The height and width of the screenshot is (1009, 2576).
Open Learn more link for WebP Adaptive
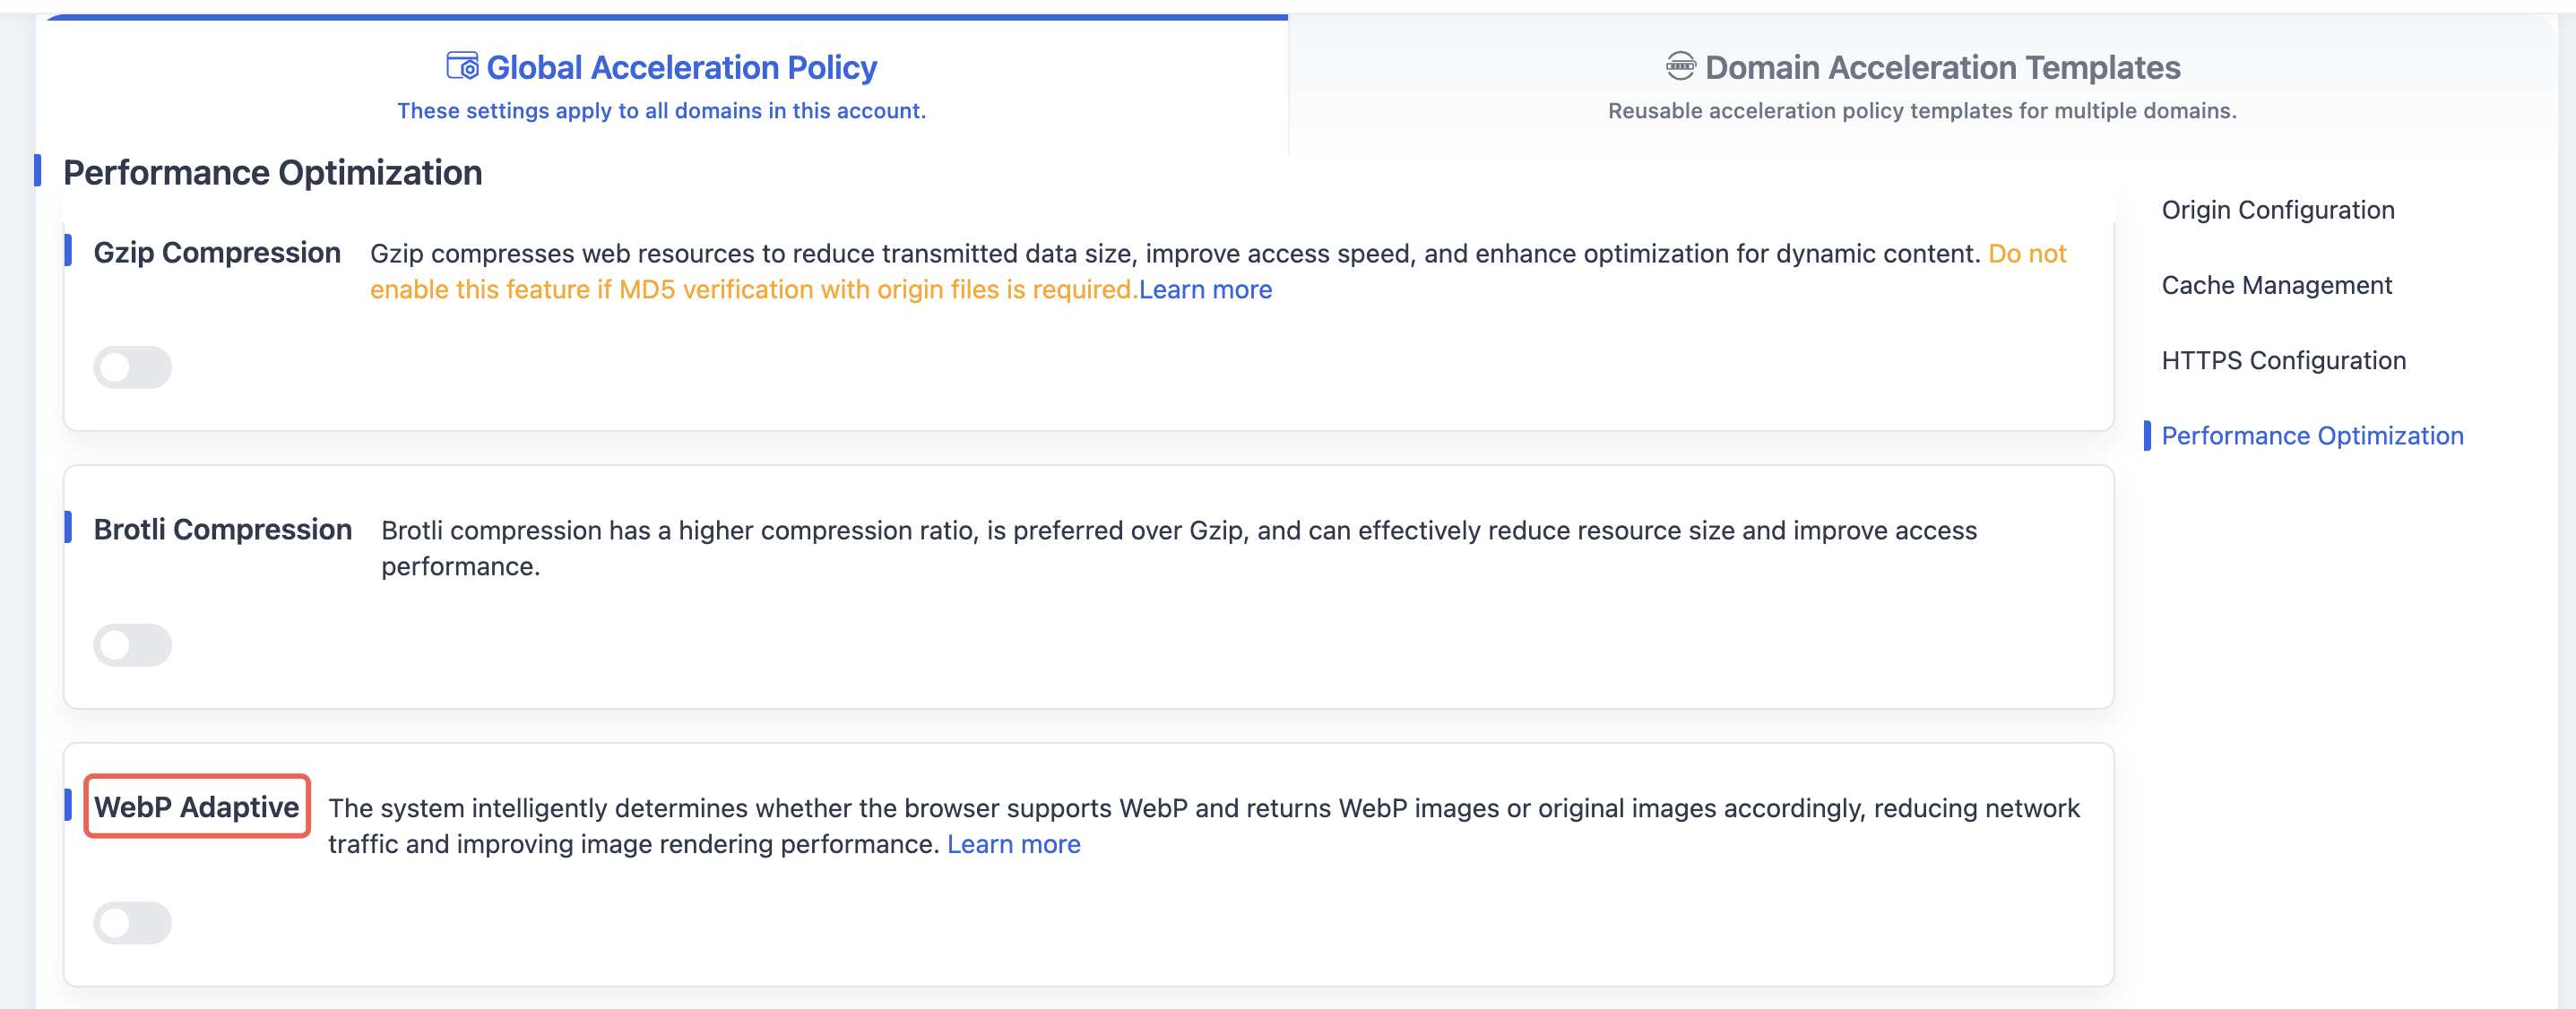coord(1013,845)
